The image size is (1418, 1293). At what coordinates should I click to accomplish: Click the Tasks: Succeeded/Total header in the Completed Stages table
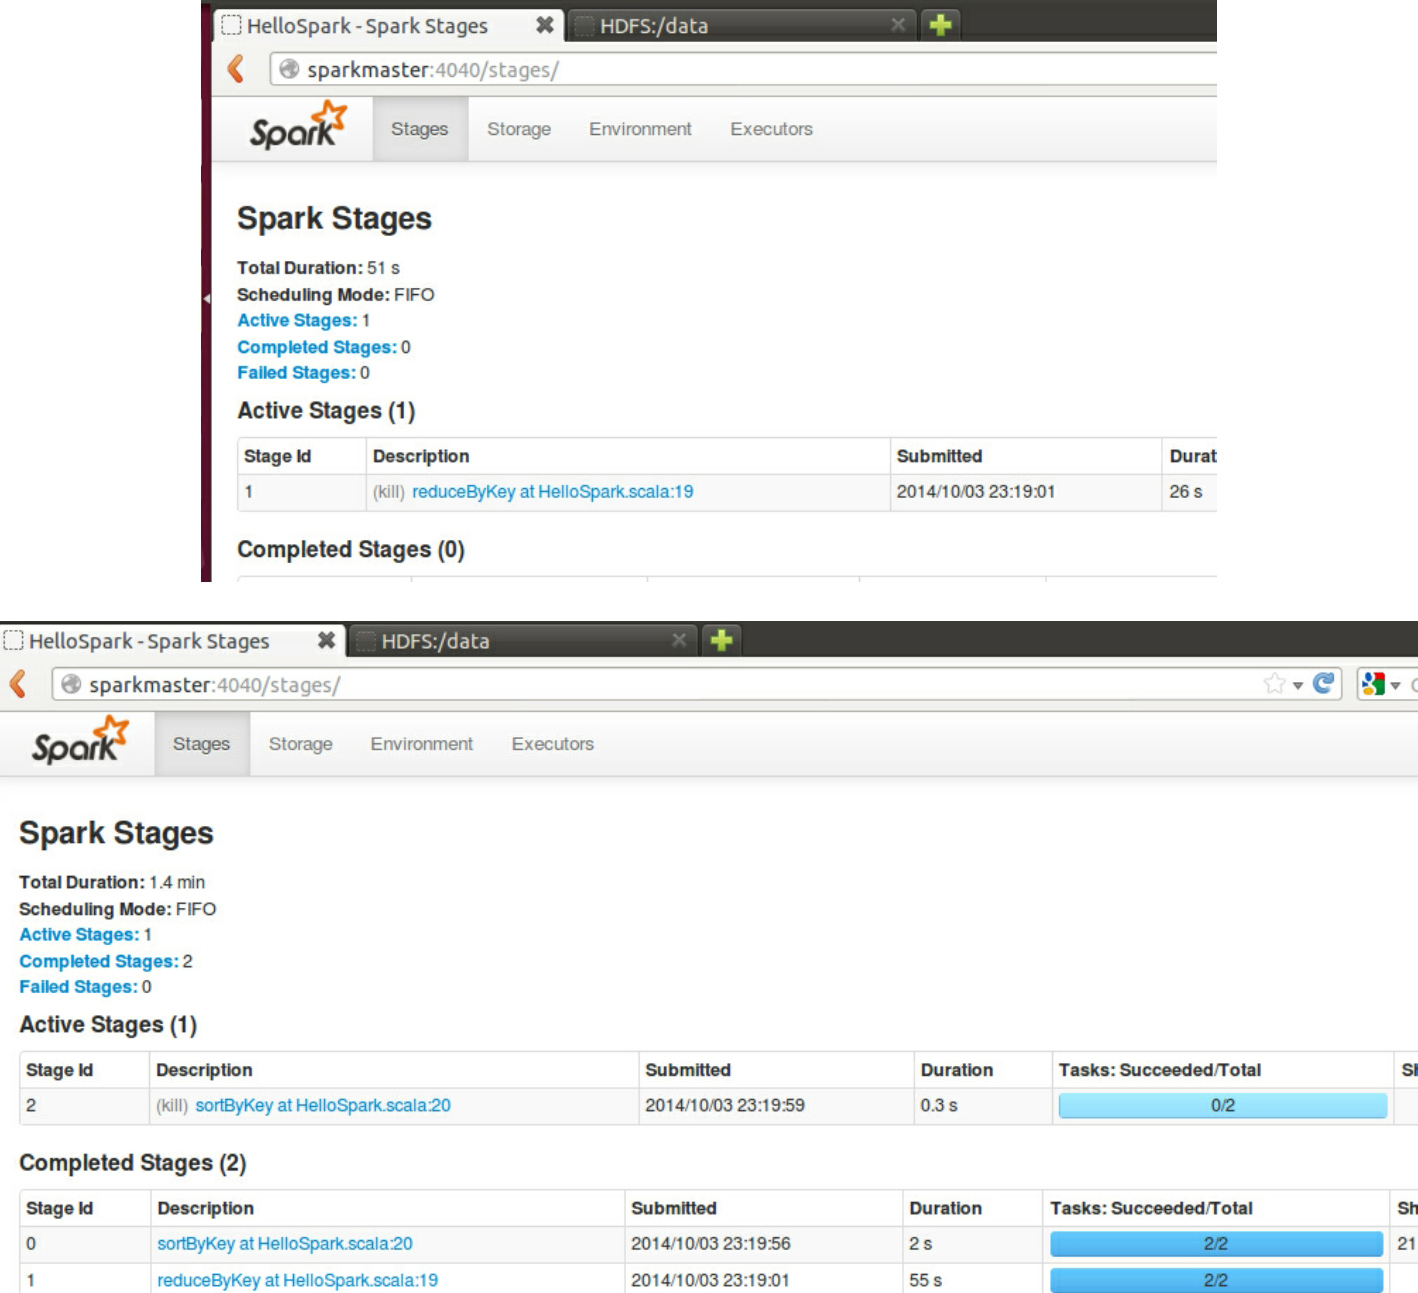tap(1151, 1208)
